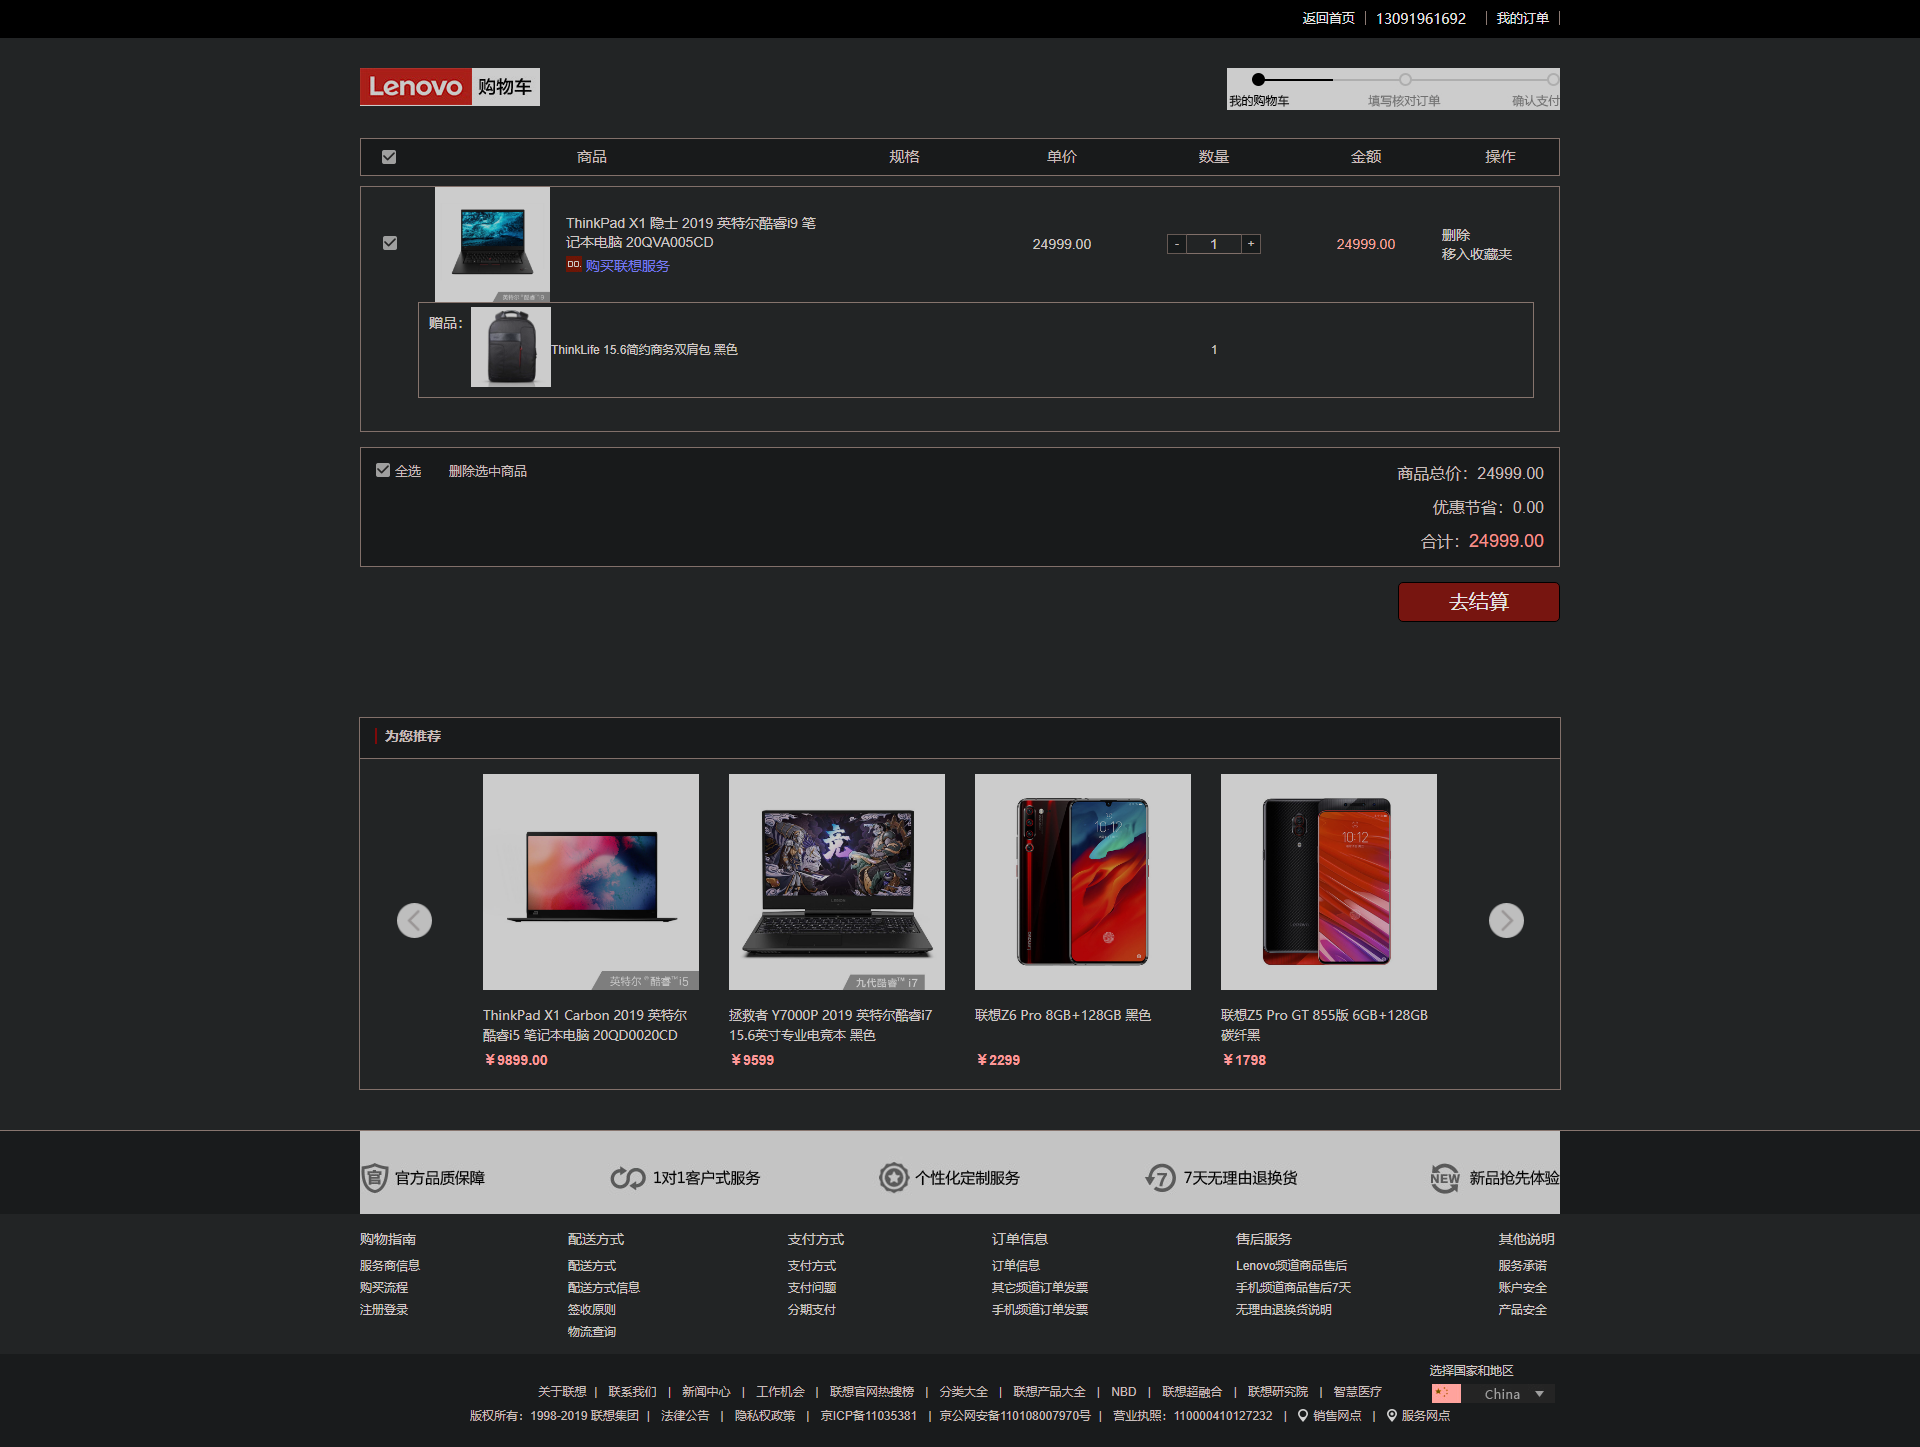Viewport: 1920px width, 1447px height.
Task: Open the ThinkLife backpack gift thumbnail
Action: 511,347
